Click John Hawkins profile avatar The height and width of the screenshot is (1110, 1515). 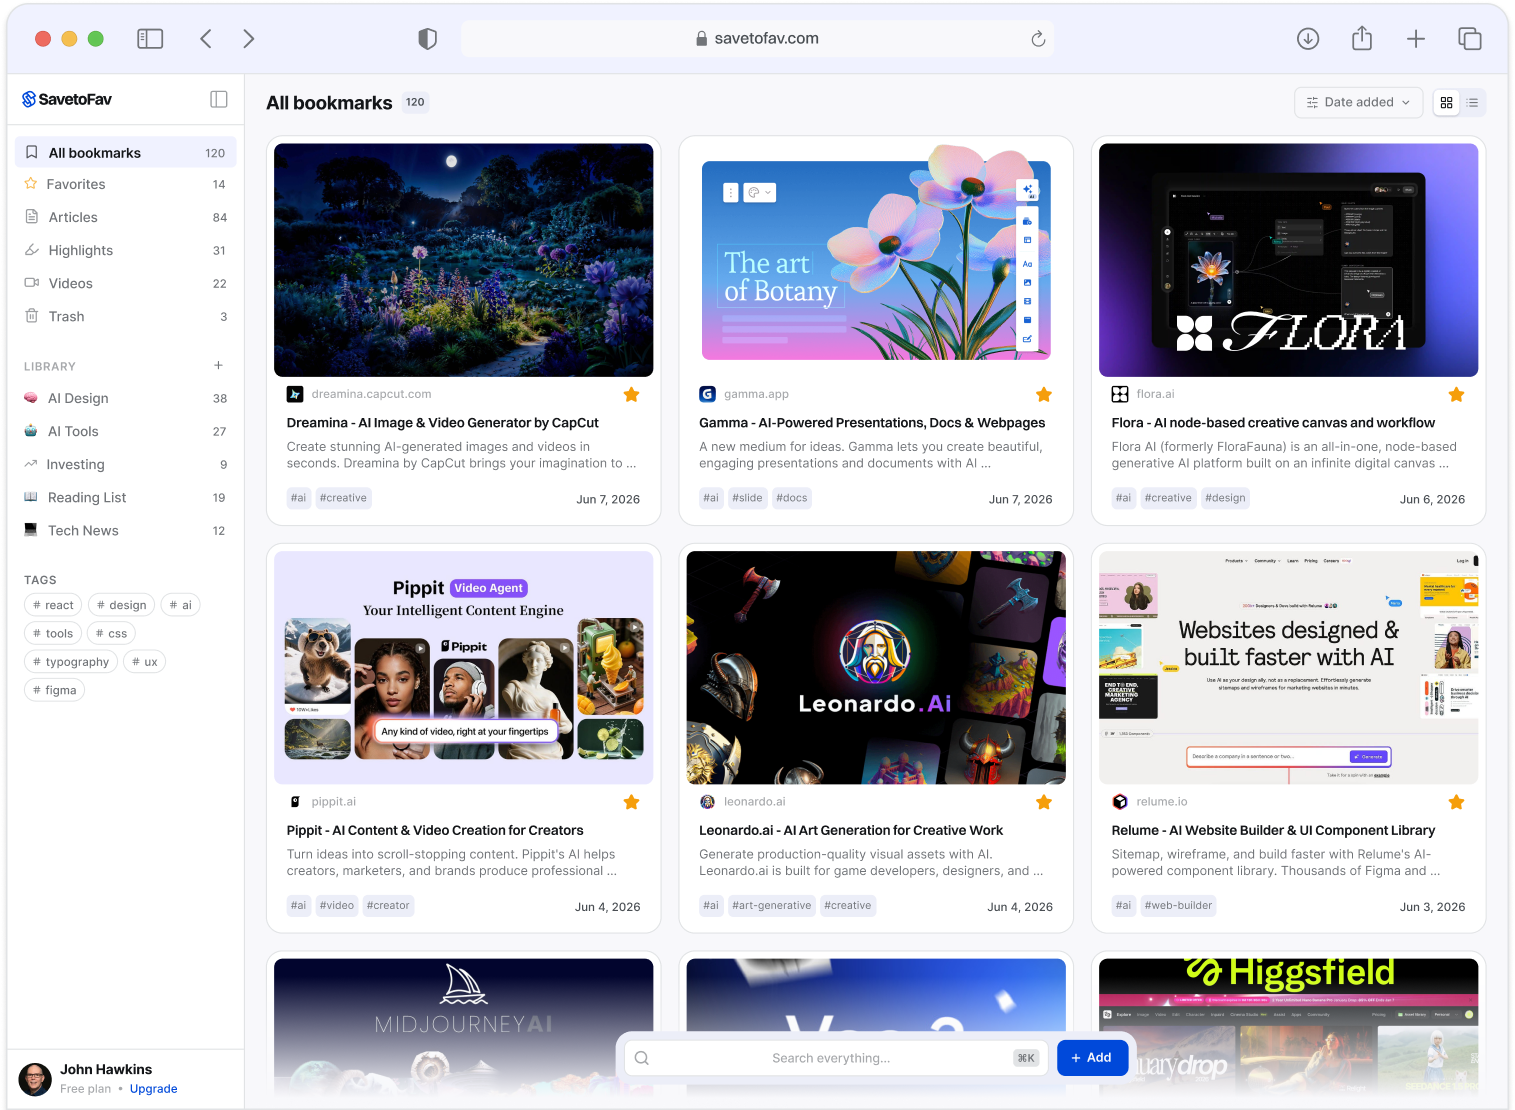tap(35, 1079)
